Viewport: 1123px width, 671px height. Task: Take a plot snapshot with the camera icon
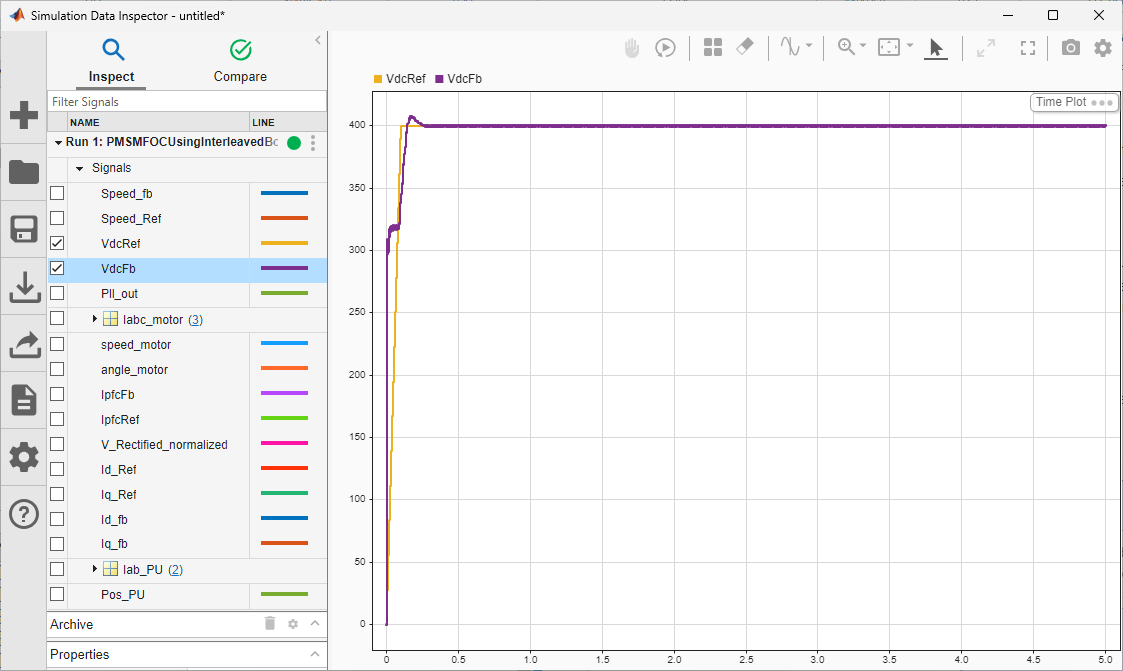[1070, 47]
